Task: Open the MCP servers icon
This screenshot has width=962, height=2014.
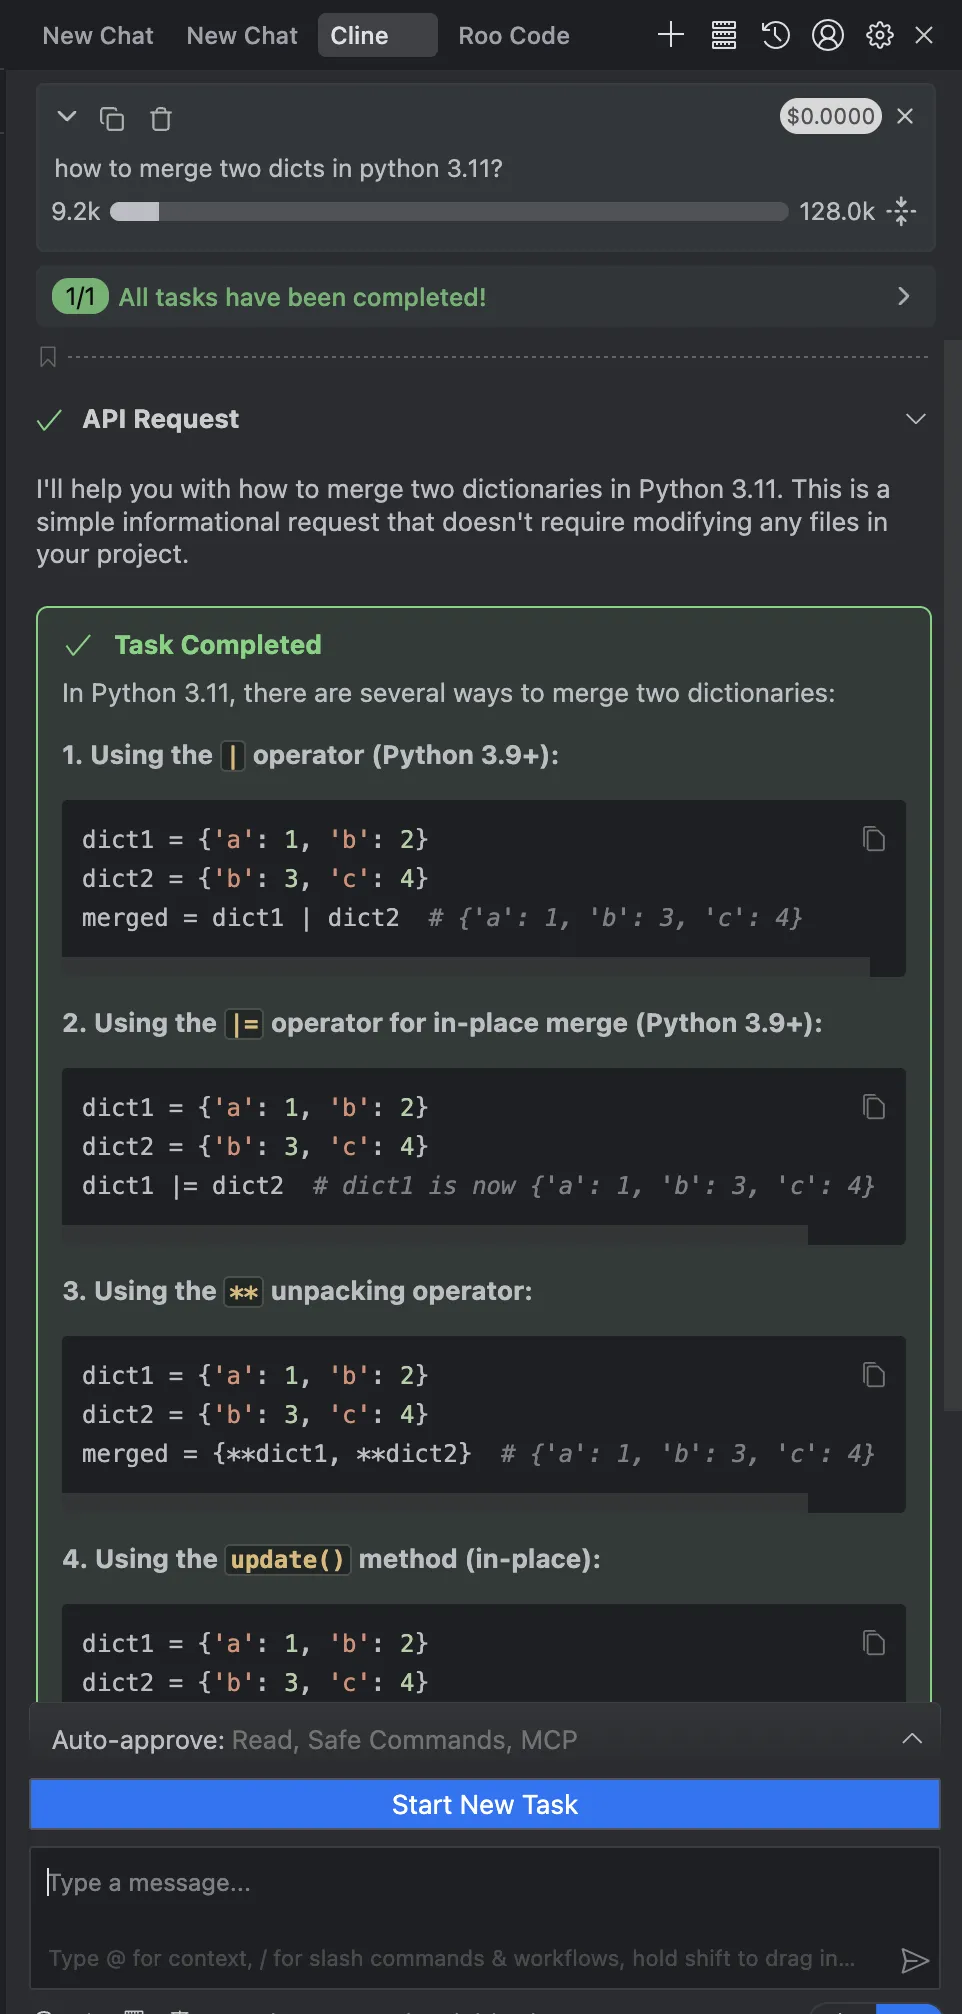Action: [x=724, y=36]
